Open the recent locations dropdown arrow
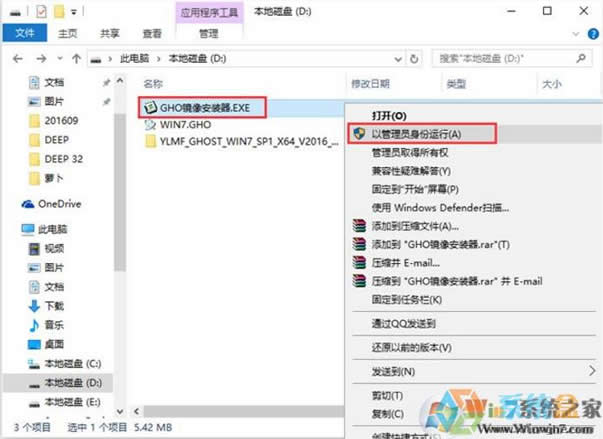Screen dimensions: 603x439 pyautogui.click(x=57, y=60)
